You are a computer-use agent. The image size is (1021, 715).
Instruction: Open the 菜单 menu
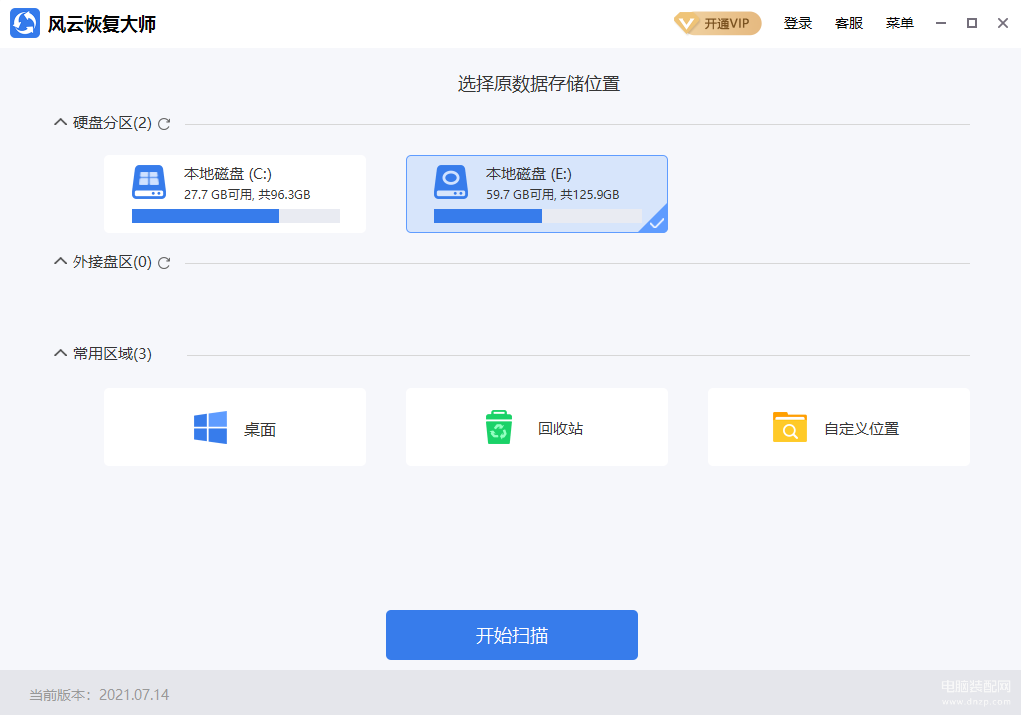pos(899,23)
